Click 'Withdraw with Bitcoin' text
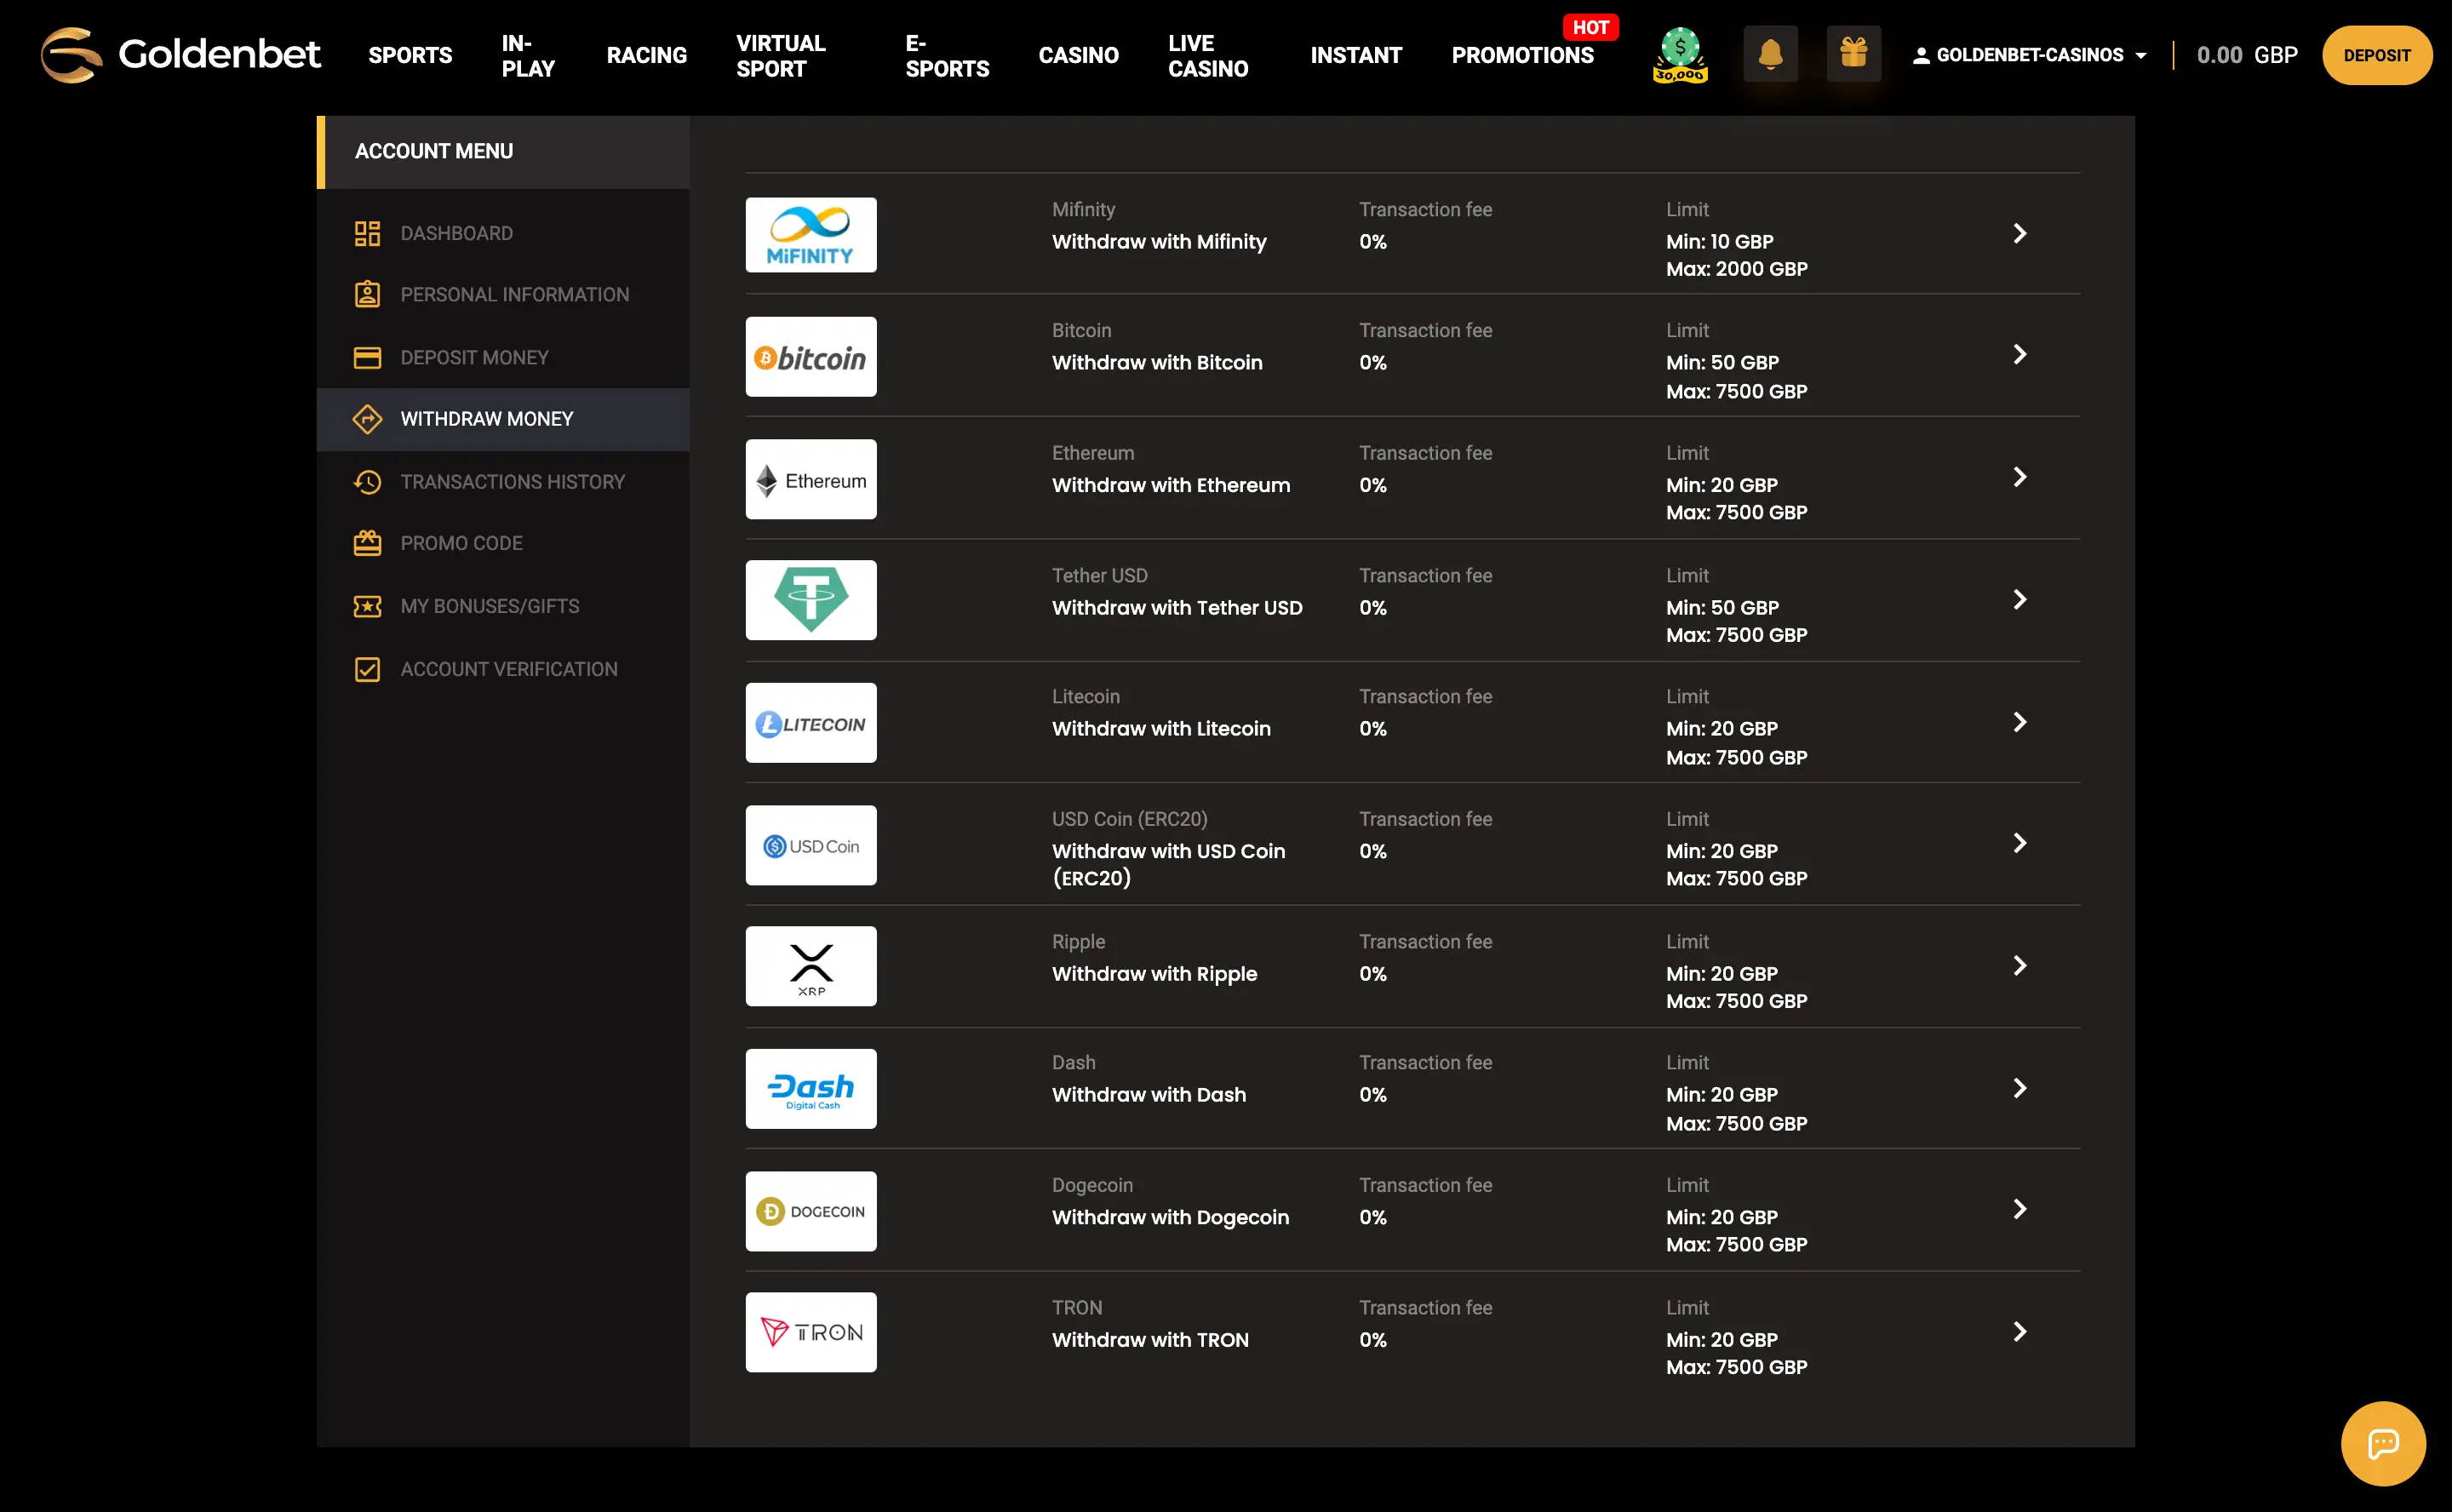The image size is (2452, 1512). coord(1157,363)
